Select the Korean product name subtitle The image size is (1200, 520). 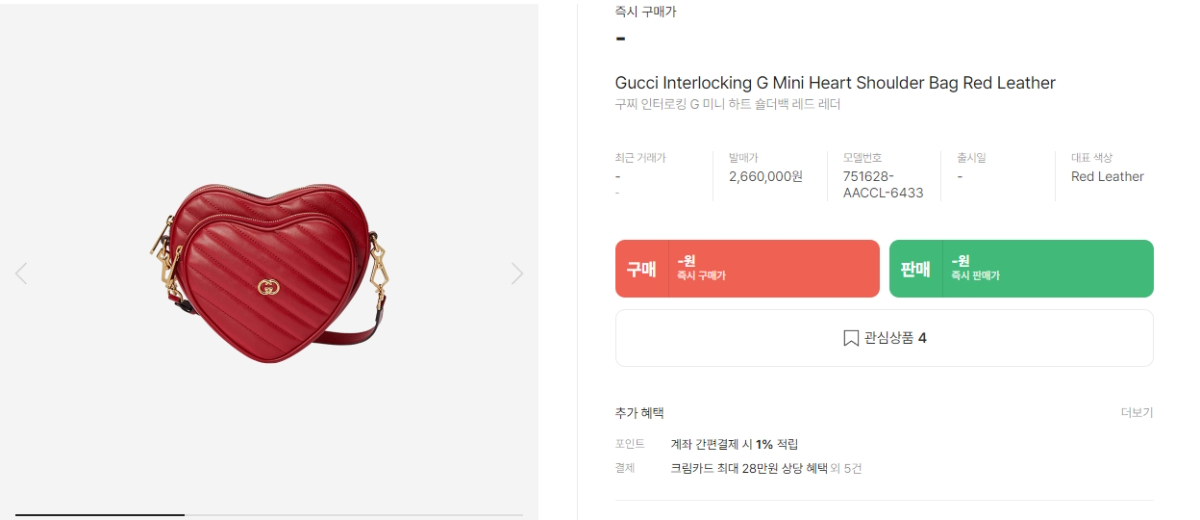point(727,104)
